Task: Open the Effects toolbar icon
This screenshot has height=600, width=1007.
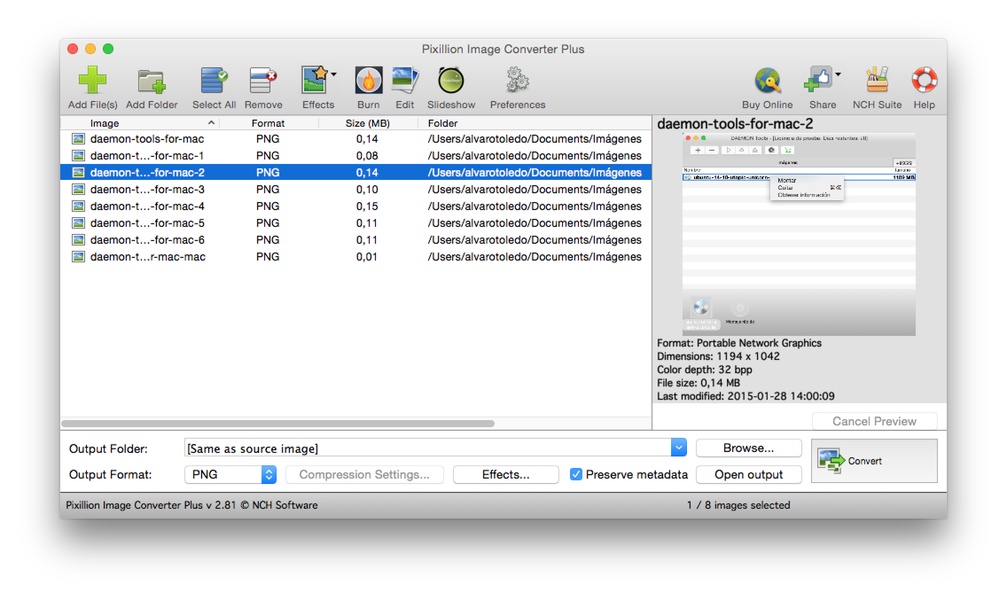Action: click(x=315, y=80)
